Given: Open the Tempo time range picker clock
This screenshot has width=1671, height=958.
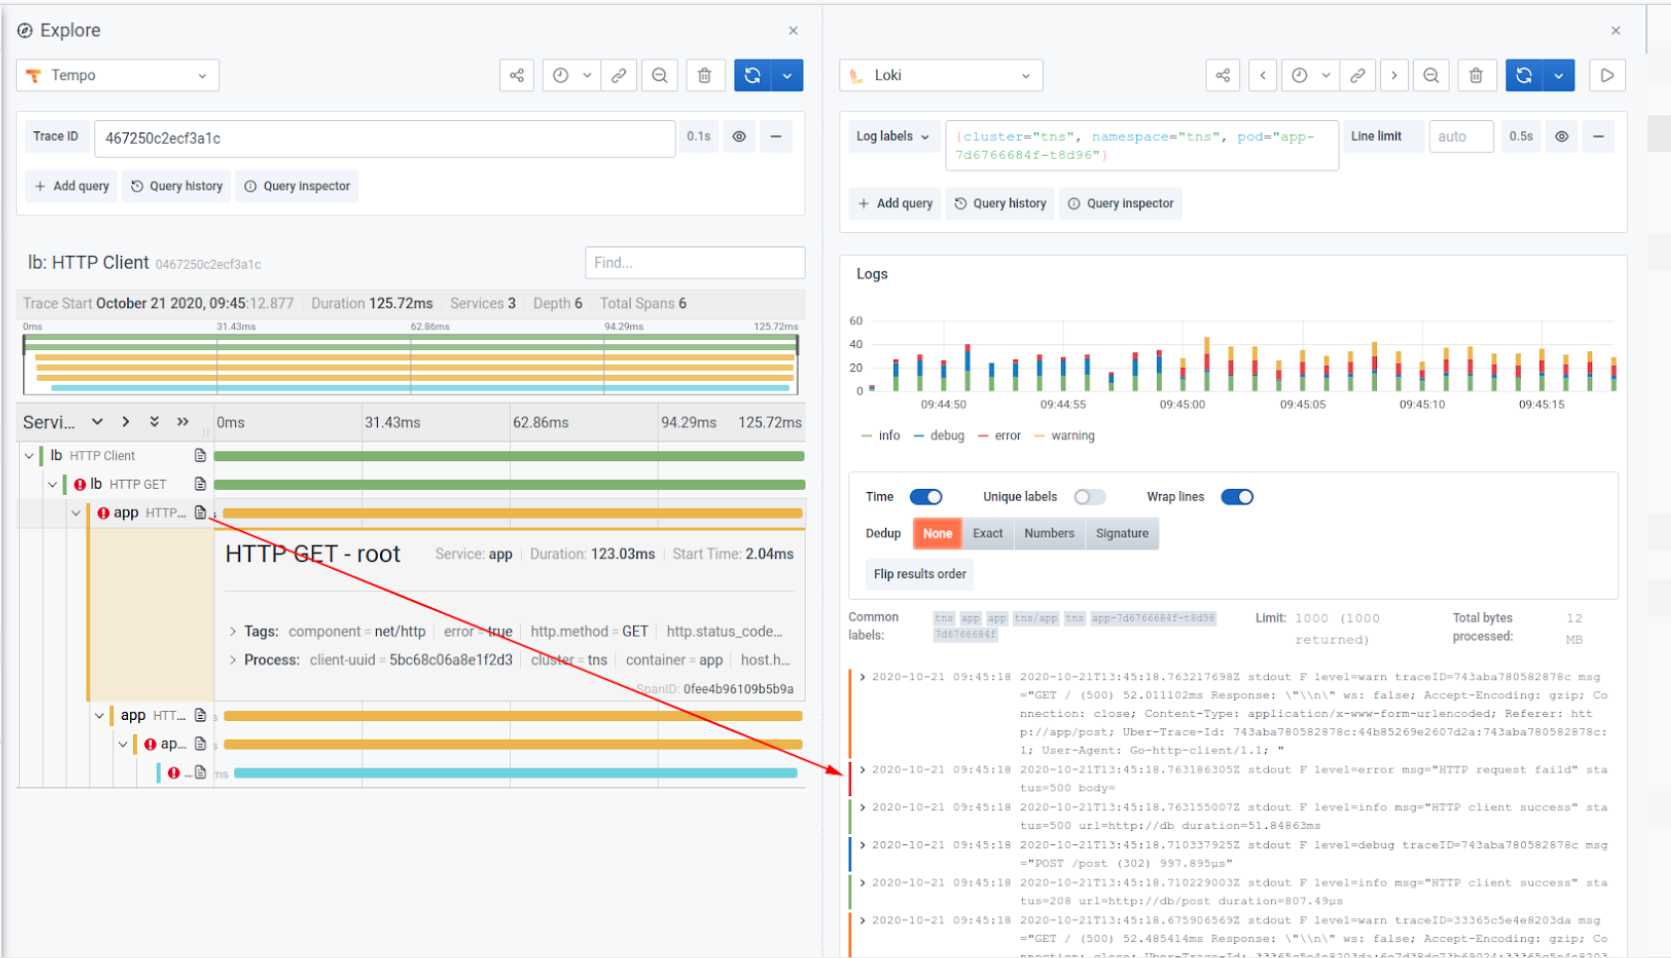Looking at the screenshot, I should point(561,75).
